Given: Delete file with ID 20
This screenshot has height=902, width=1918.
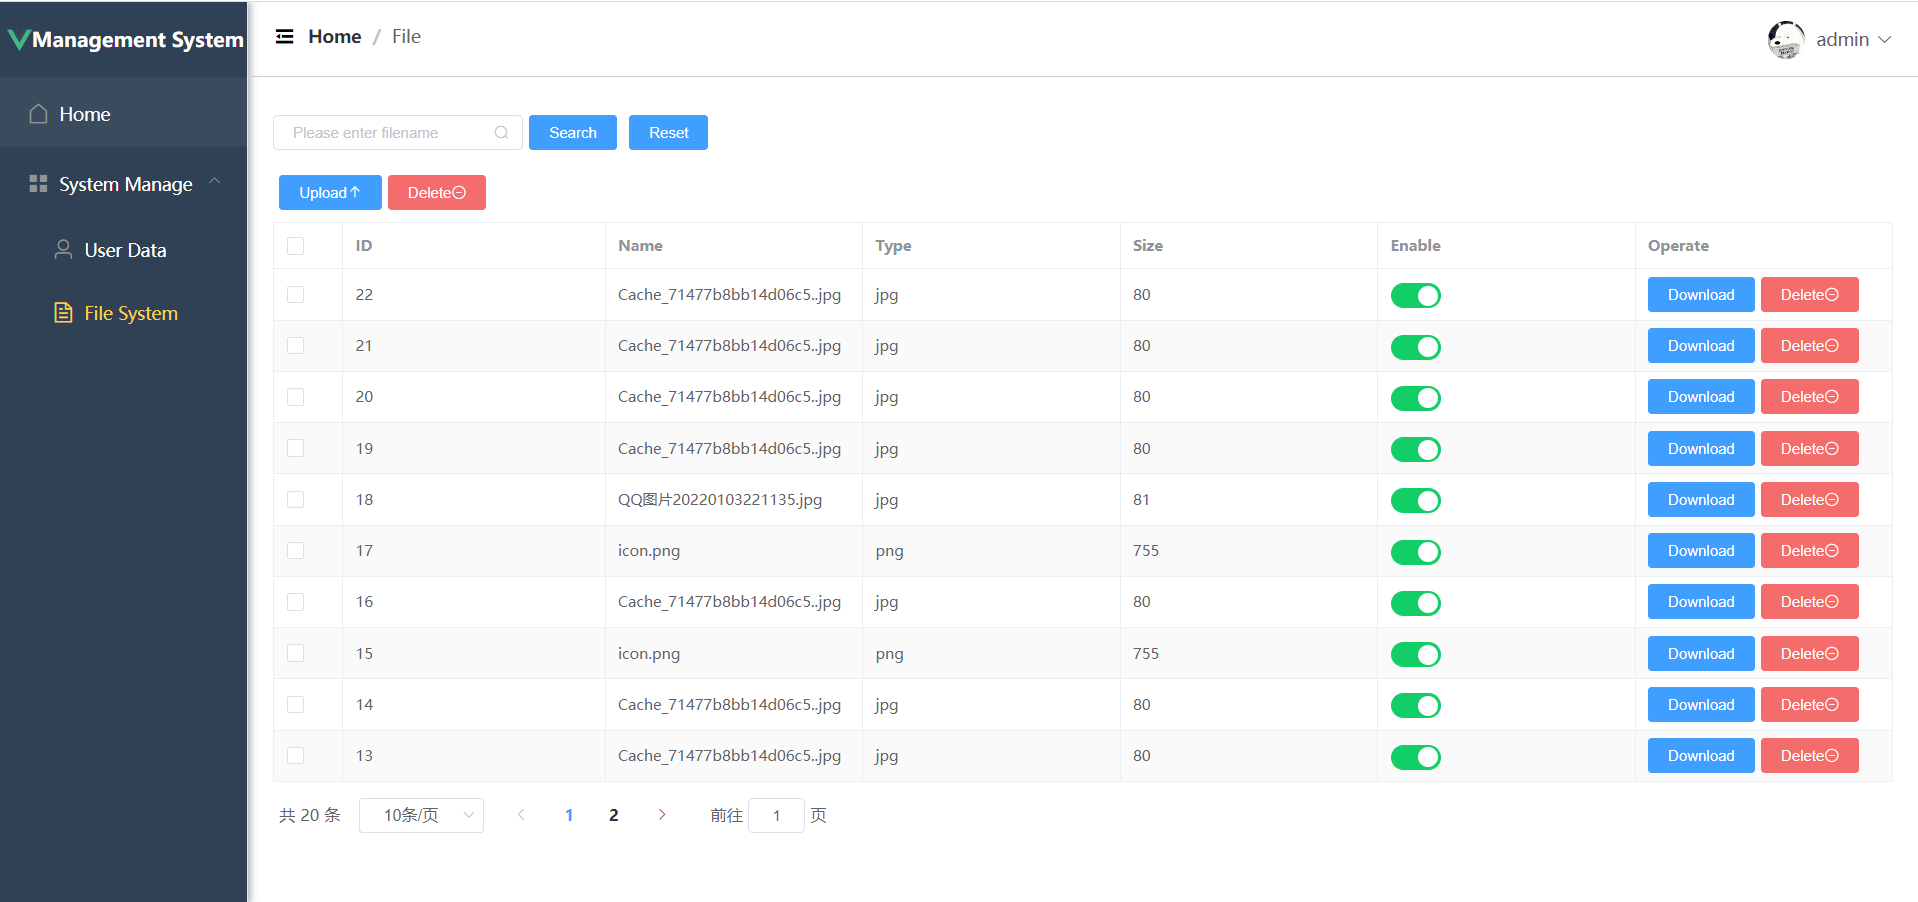Looking at the screenshot, I should click(x=1810, y=397).
